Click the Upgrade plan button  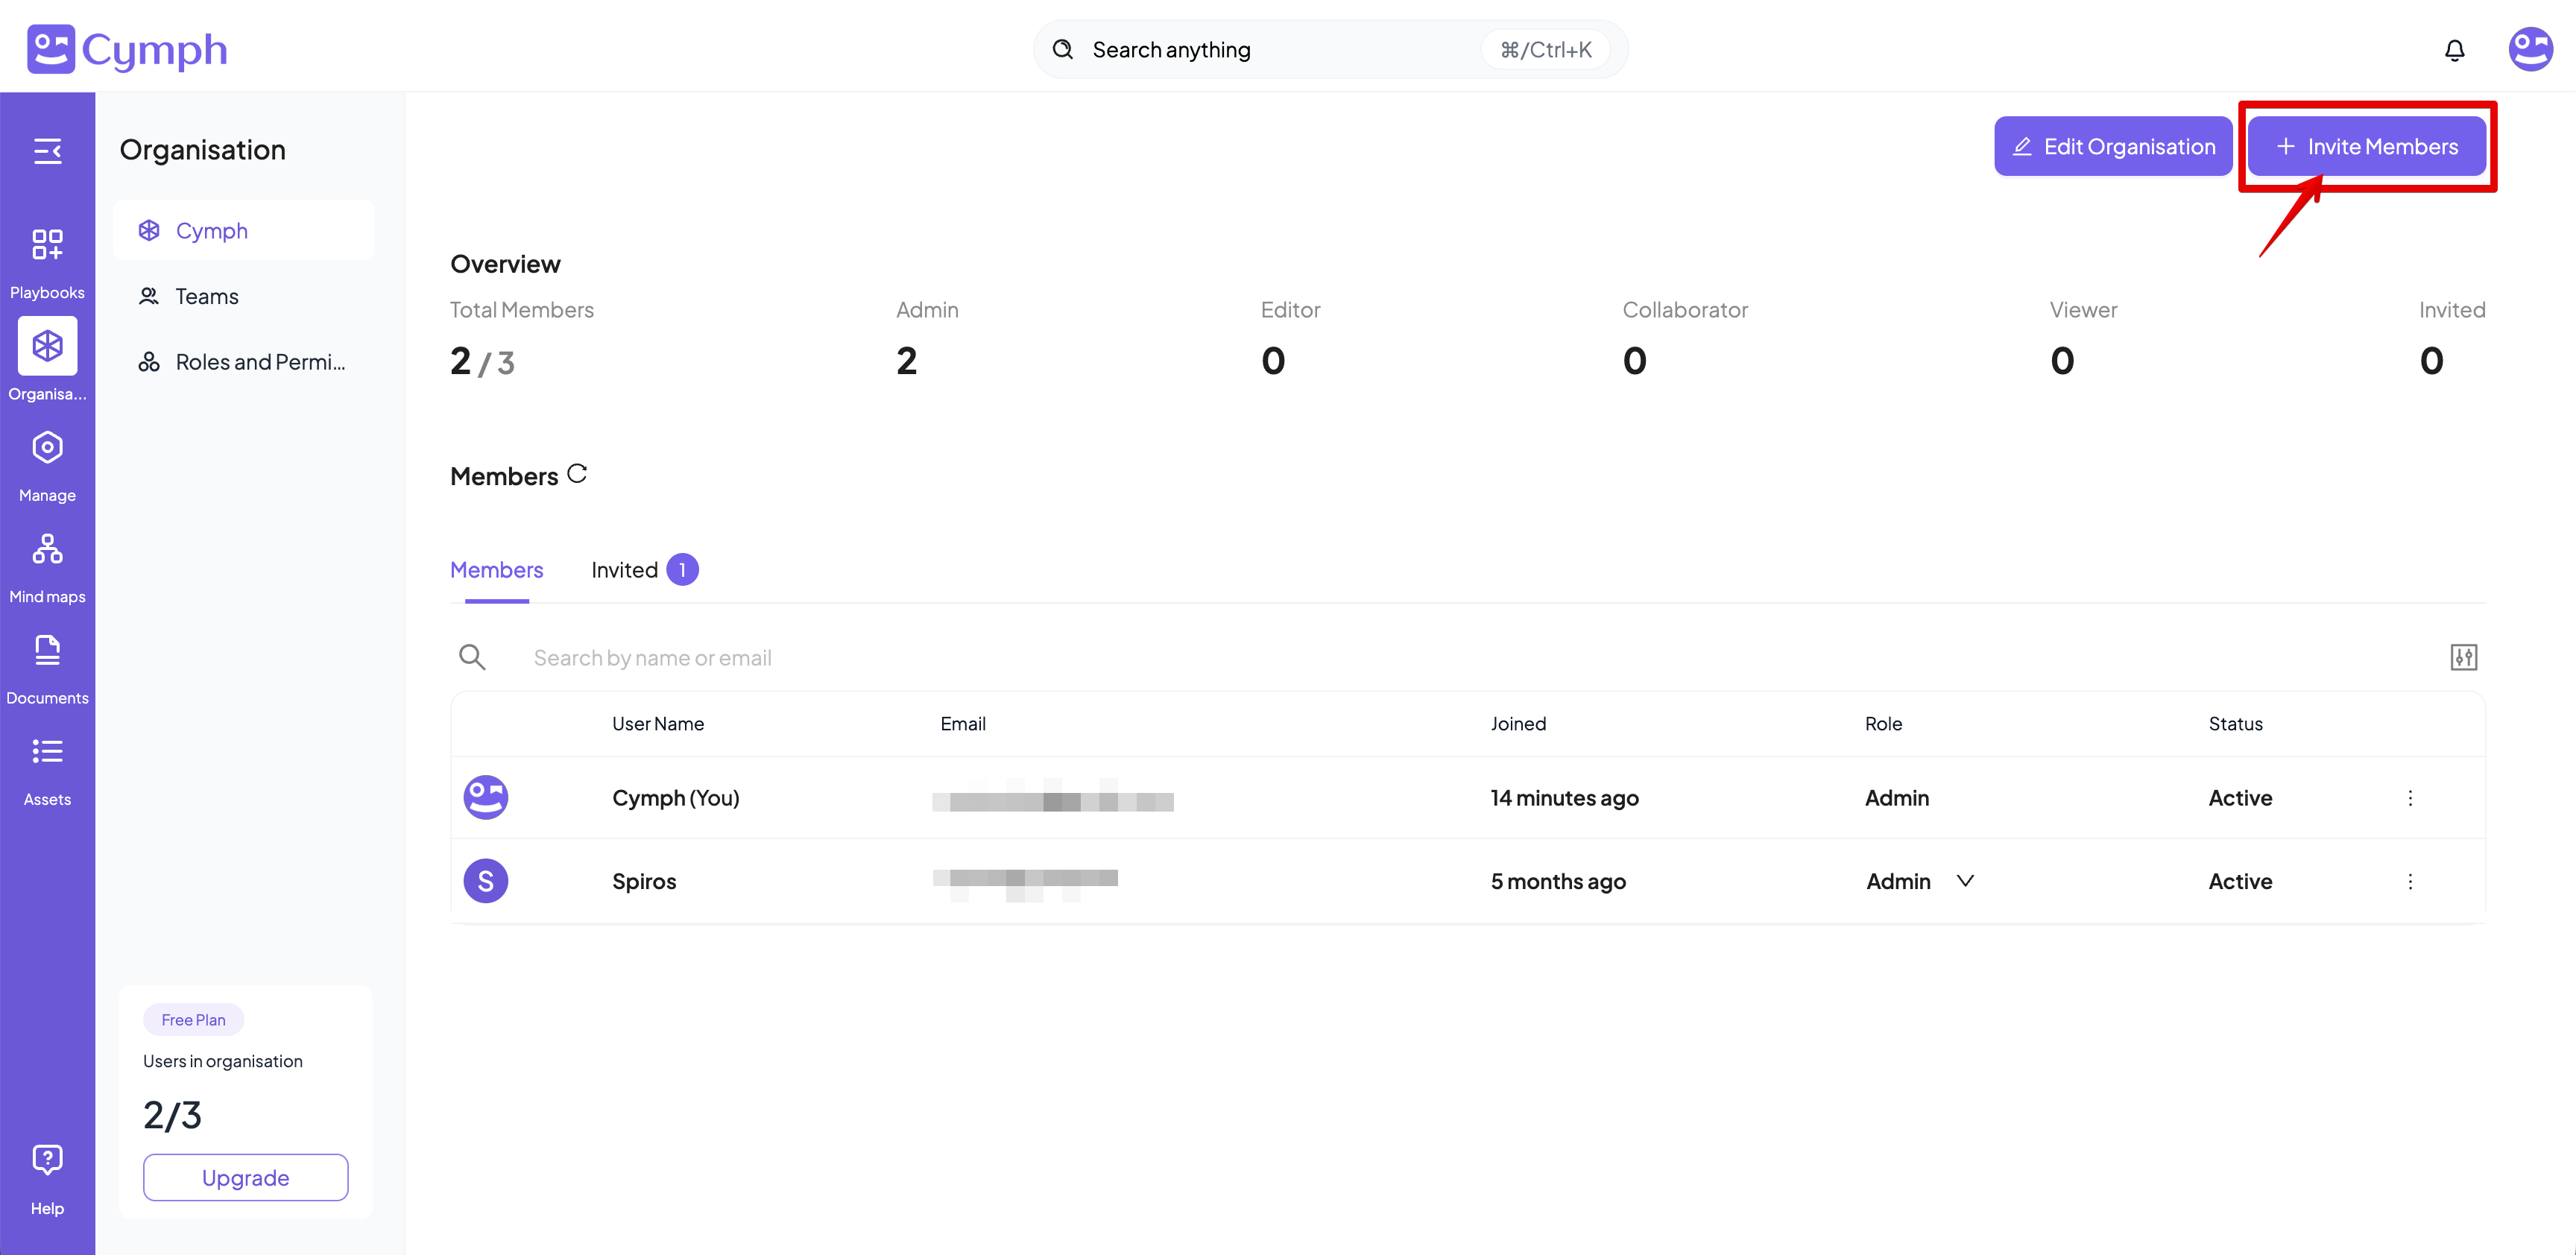tap(245, 1177)
